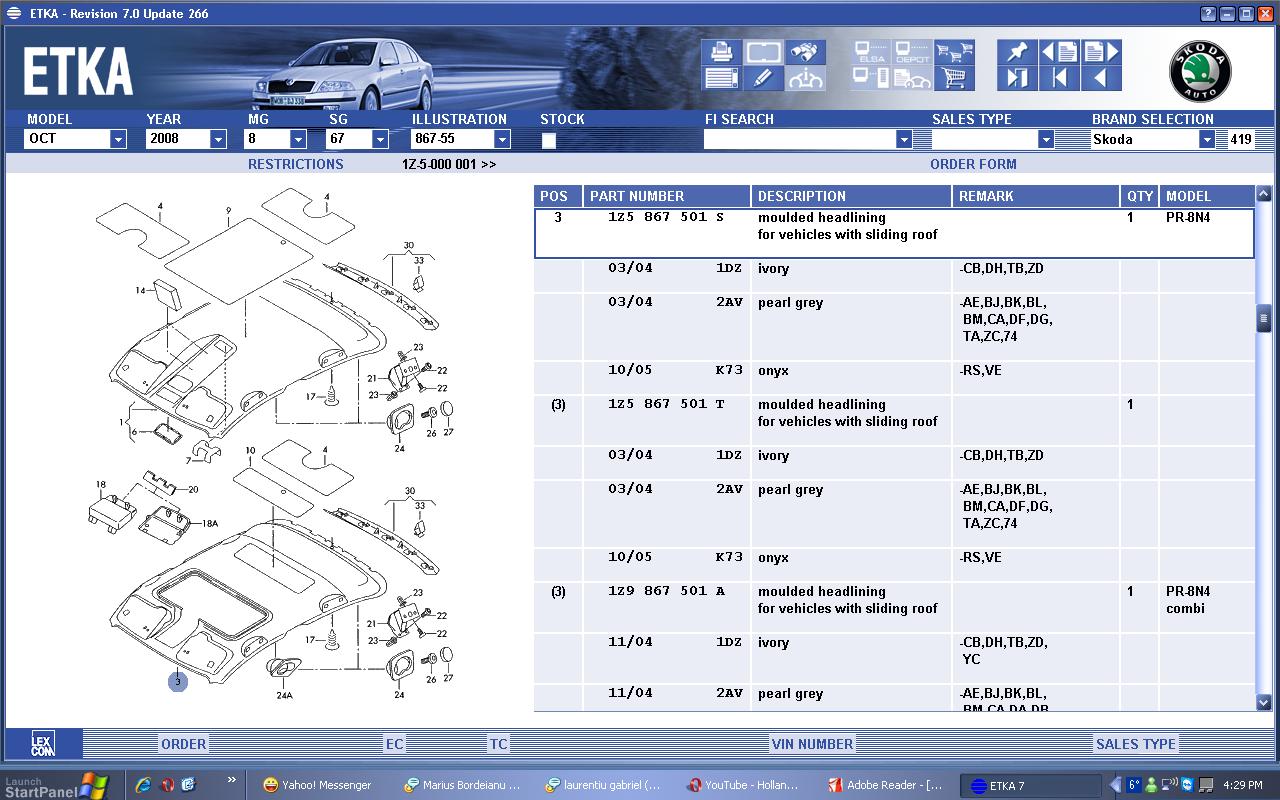Go to the previous illustration page icon
The height and width of the screenshot is (800, 1280).
coord(1059,51)
